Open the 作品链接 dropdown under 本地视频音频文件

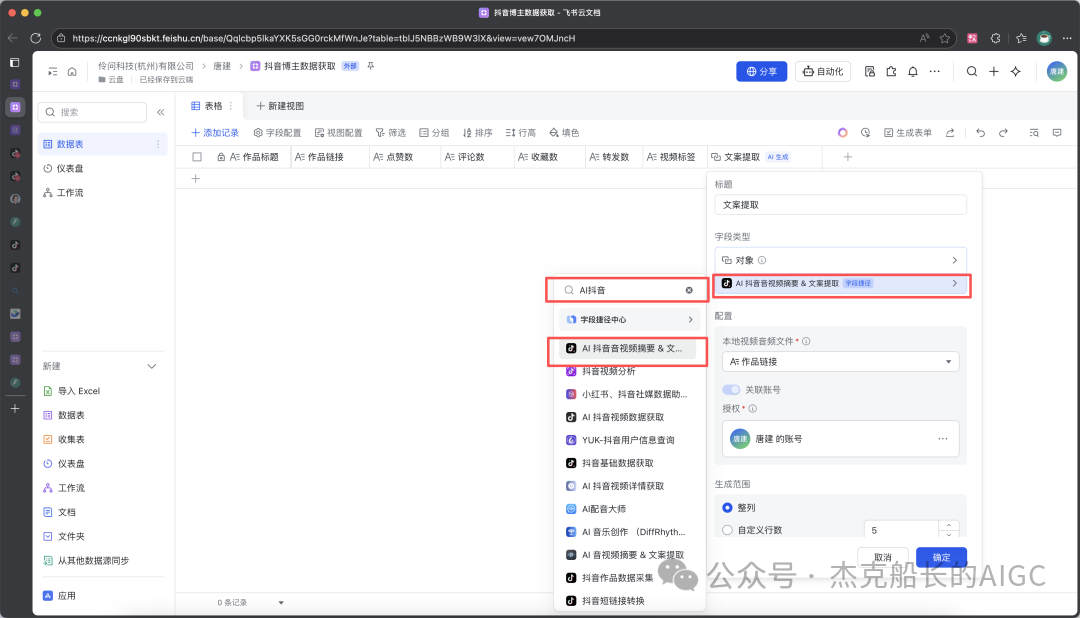840,362
